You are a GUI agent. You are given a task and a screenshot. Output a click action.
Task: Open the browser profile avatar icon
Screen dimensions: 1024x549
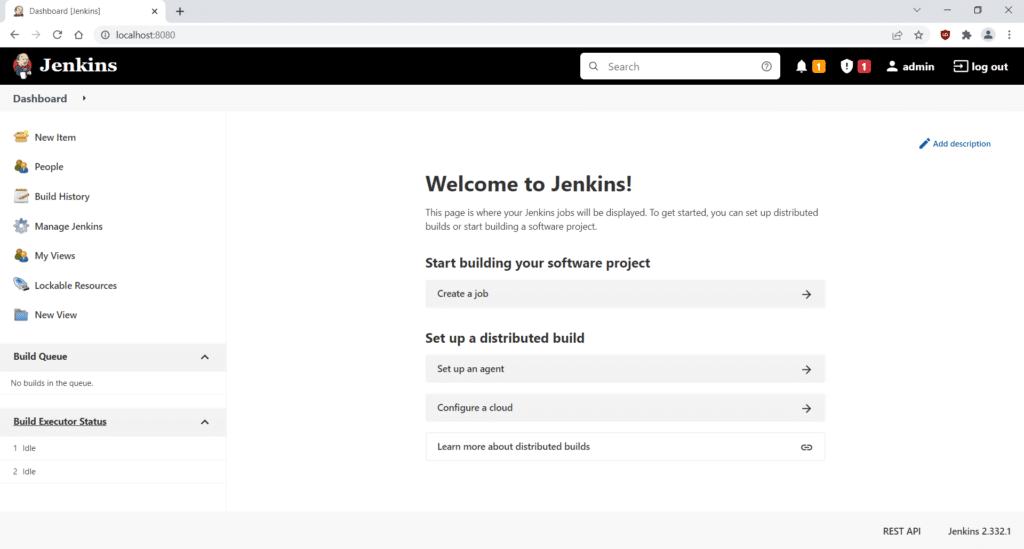tap(988, 35)
